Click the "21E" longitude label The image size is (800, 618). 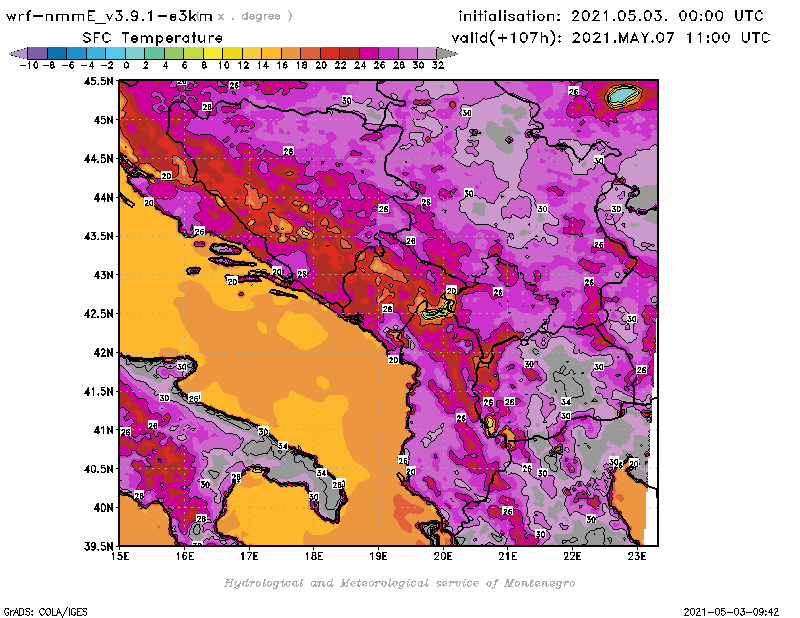tap(508, 556)
